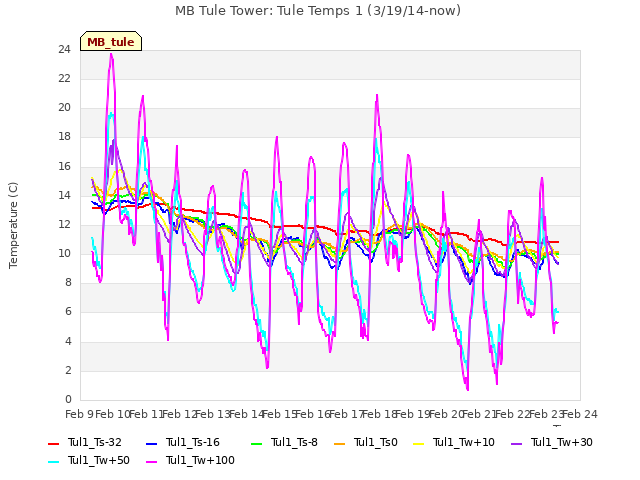640x480 pixels.
Task: Click the 24 y-axis tick label
Action: [x=64, y=49]
